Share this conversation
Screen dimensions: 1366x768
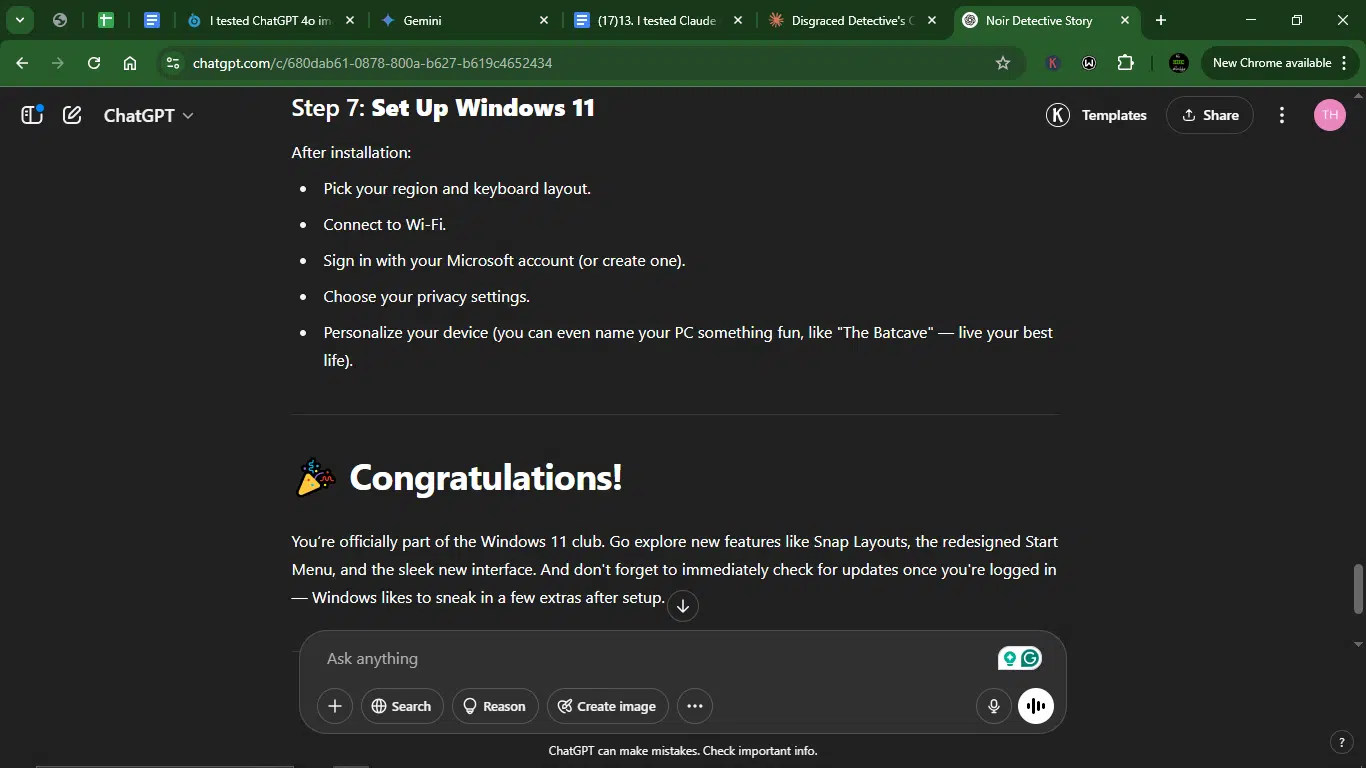pyautogui.click(x=1210, y=115)
